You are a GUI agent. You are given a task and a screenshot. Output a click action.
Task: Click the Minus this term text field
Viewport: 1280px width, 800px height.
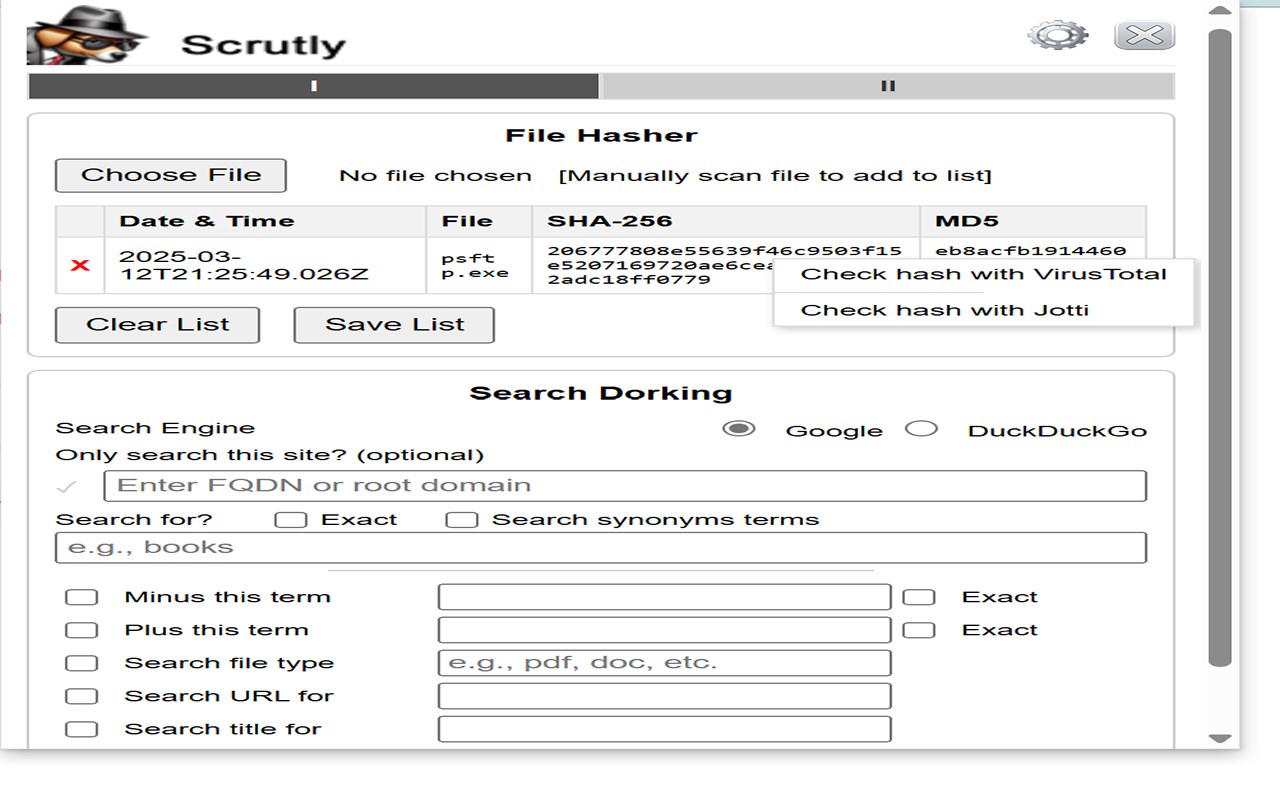[x=664, y=597]
